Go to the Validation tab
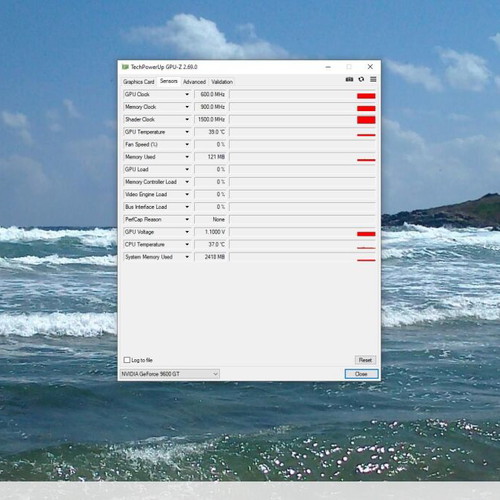The height and width of the screenshot is (500, 500). [x=222, y=82]
